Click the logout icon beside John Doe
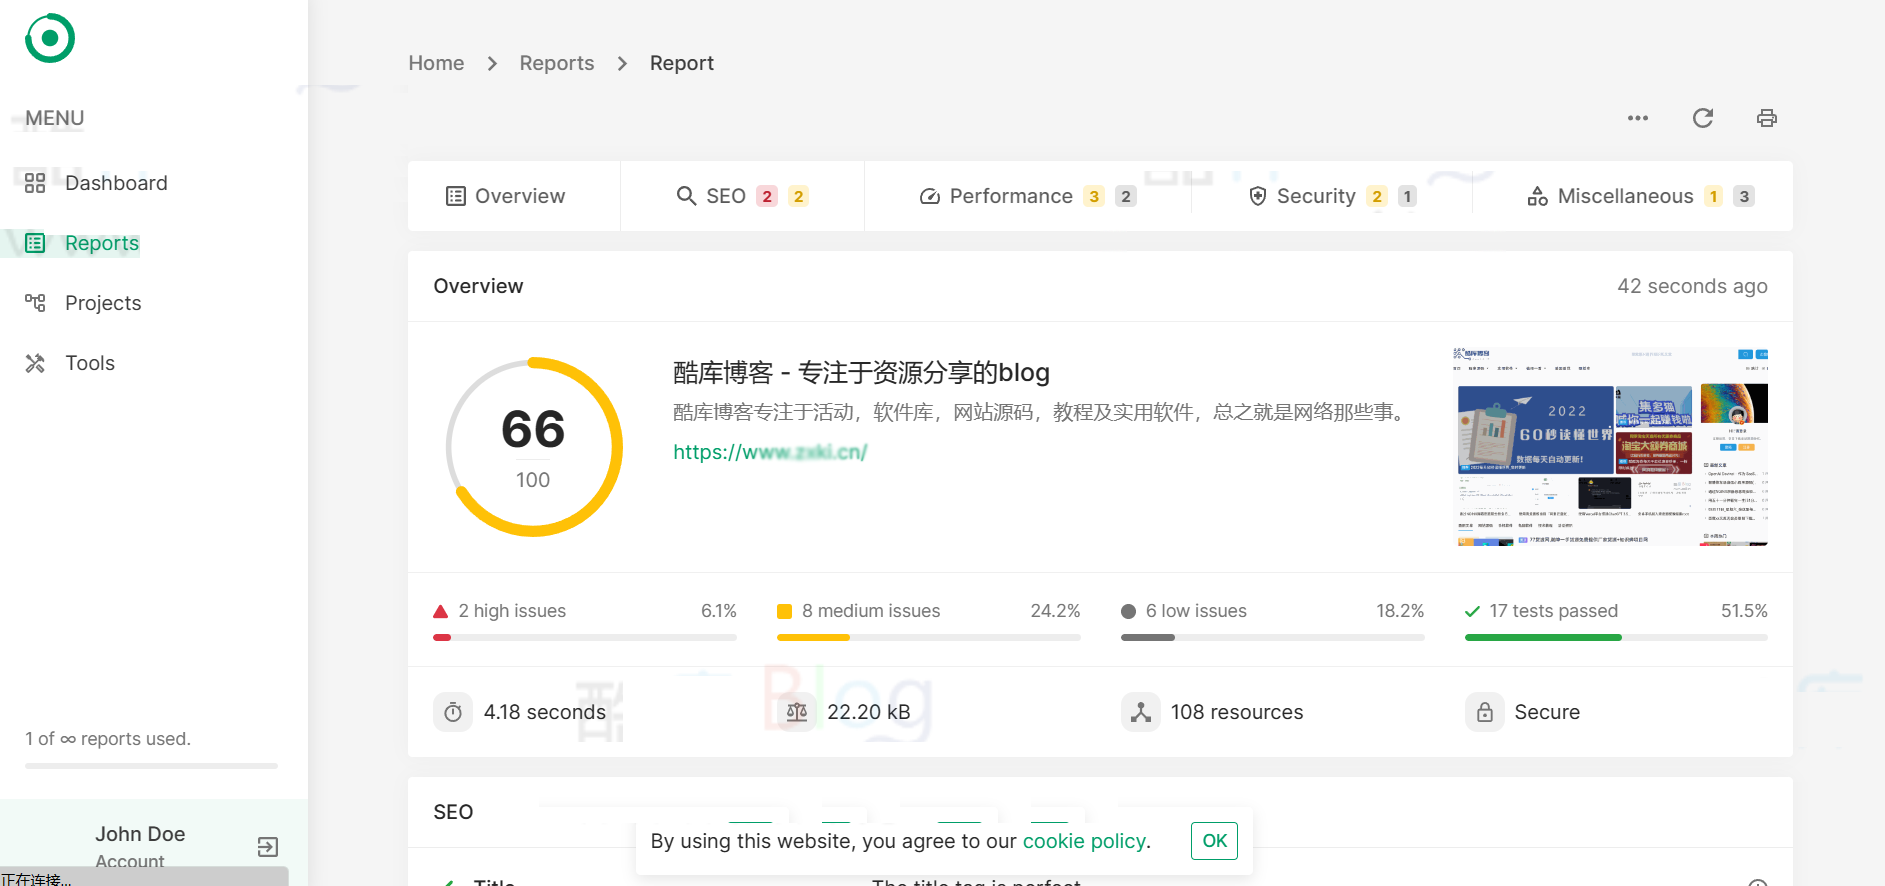This screenshot has width=1885, height=886. coord(268,847)
